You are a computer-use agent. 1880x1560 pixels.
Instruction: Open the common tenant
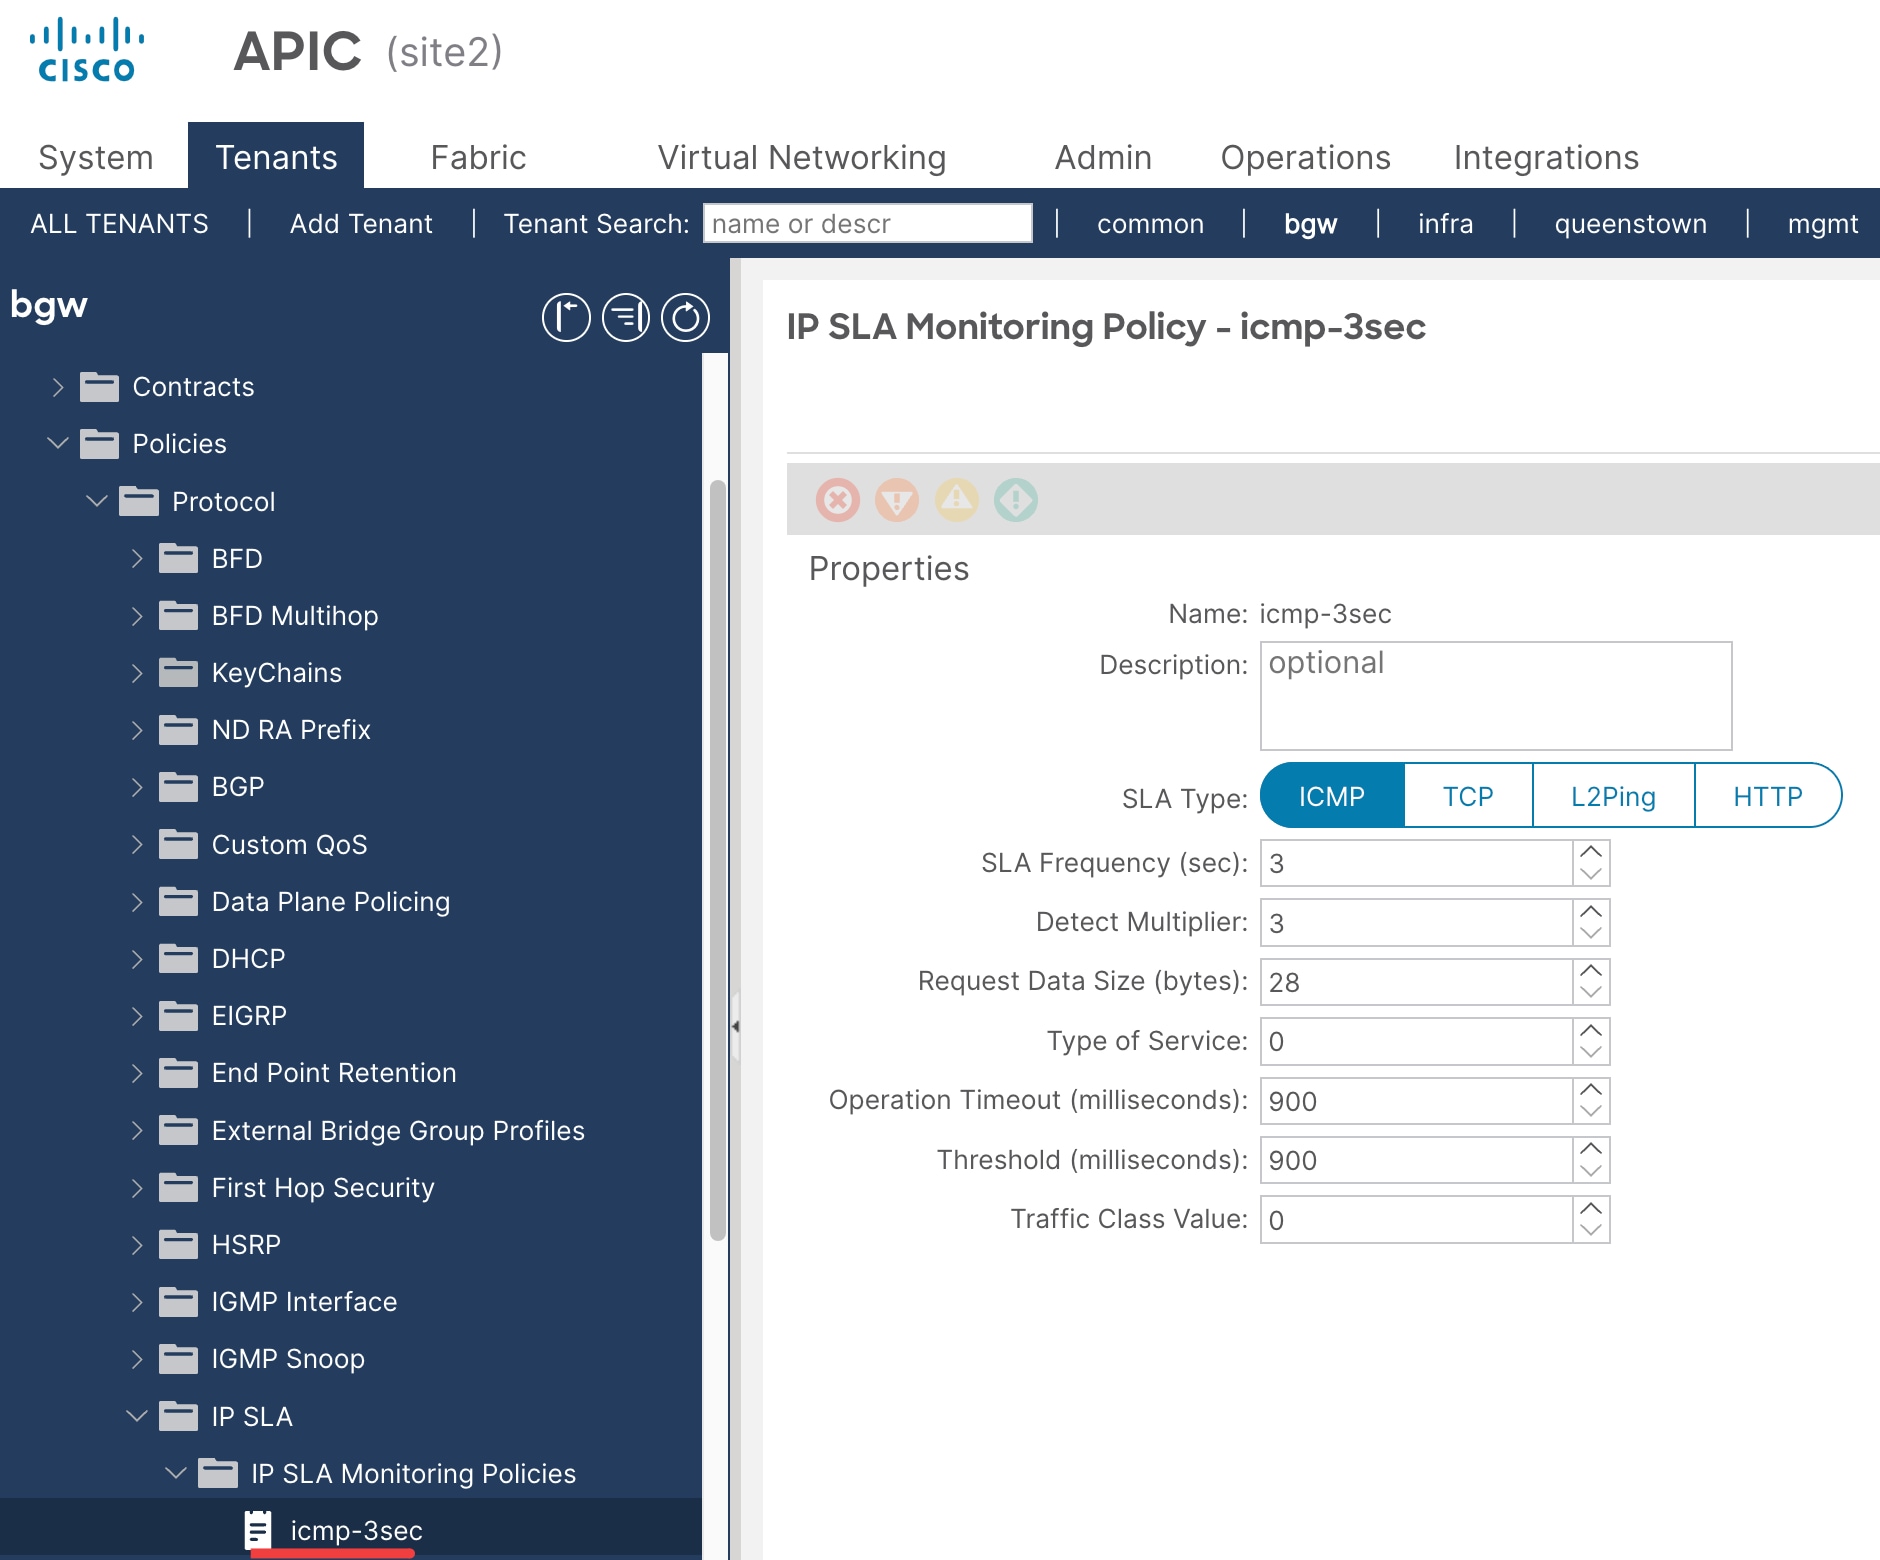(1150, 223)
